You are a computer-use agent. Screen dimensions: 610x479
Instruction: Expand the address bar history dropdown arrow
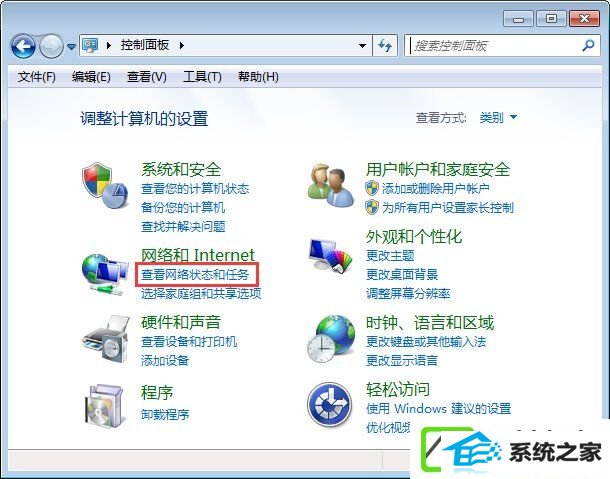pos(362,46)
